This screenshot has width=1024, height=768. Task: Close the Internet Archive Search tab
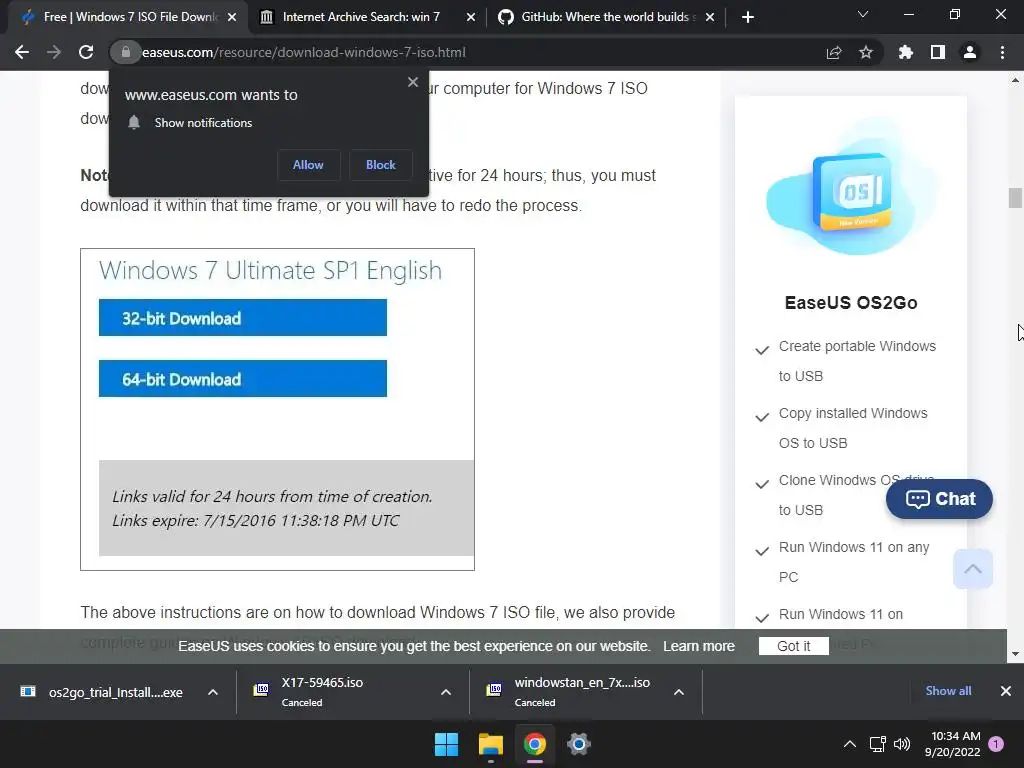tap(471, 17)
